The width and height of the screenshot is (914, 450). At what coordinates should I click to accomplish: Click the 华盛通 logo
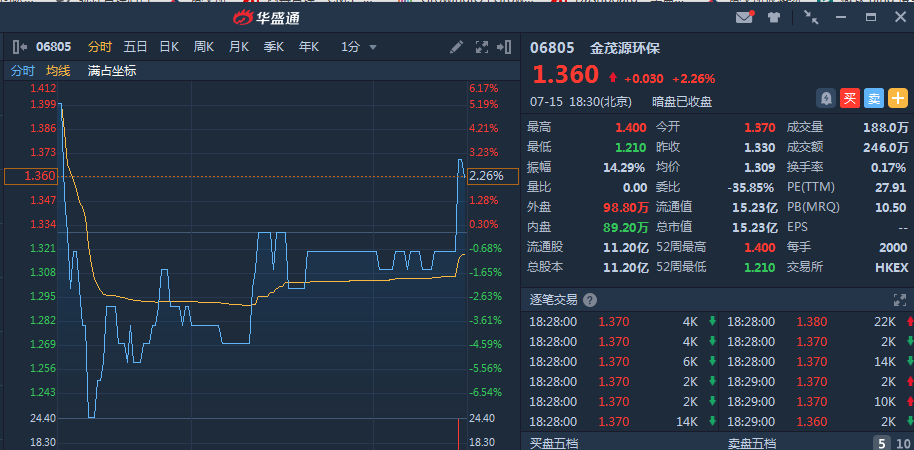click(x=267, y=18)
